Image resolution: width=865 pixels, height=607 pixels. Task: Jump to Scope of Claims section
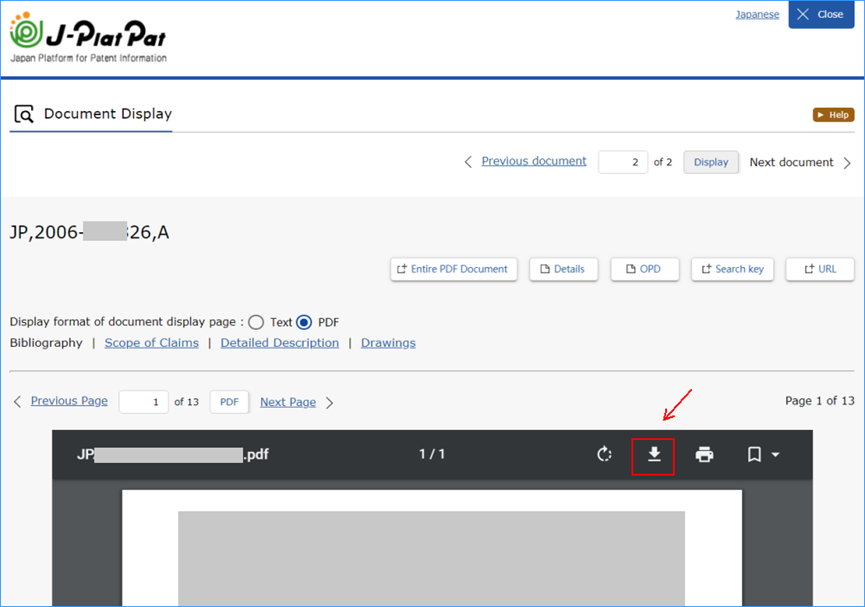coord(152,343)
